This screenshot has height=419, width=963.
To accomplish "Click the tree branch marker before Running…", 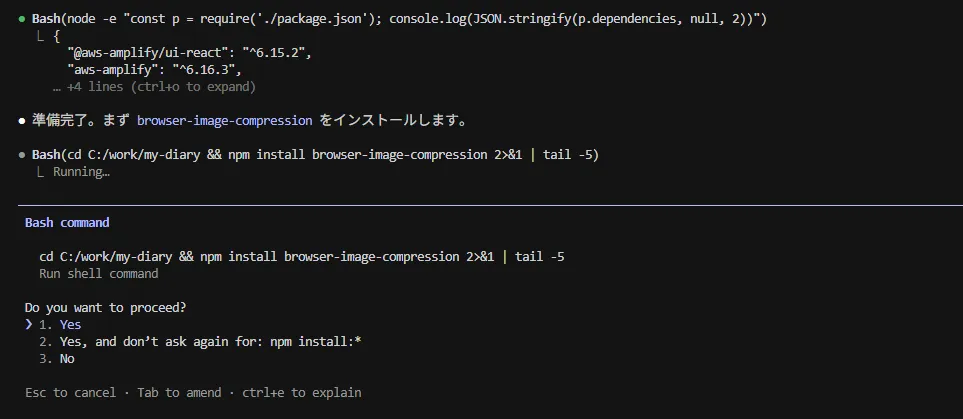I will coord(41,172).
